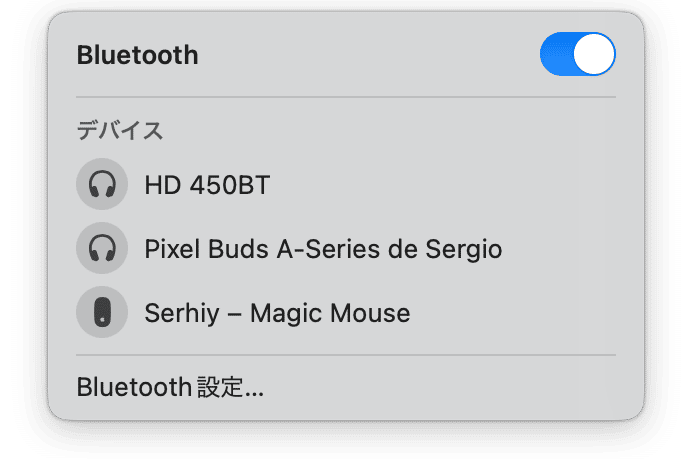Click the name Serhiy in the mouse entry
692x476 pixels.
click(x=182, y=314)
